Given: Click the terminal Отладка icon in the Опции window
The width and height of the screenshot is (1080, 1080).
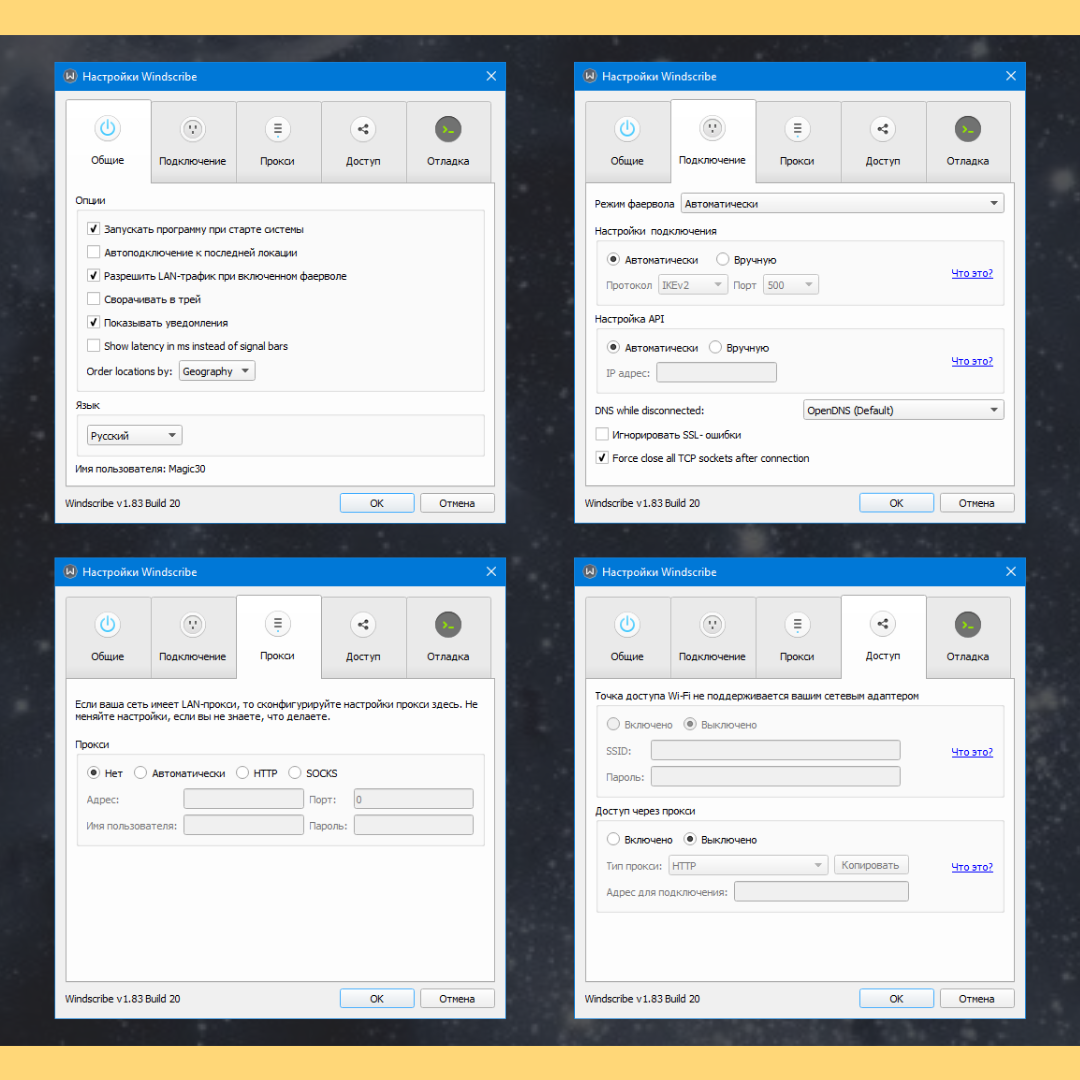Looking at the screenshot, I should point(448,129).
